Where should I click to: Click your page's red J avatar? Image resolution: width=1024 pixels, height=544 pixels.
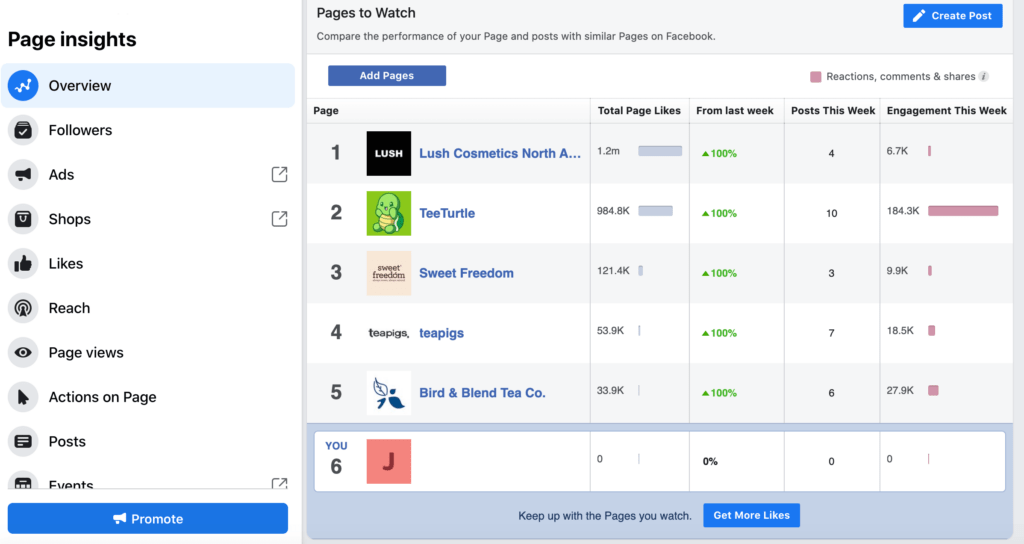[x=389, y=461]
